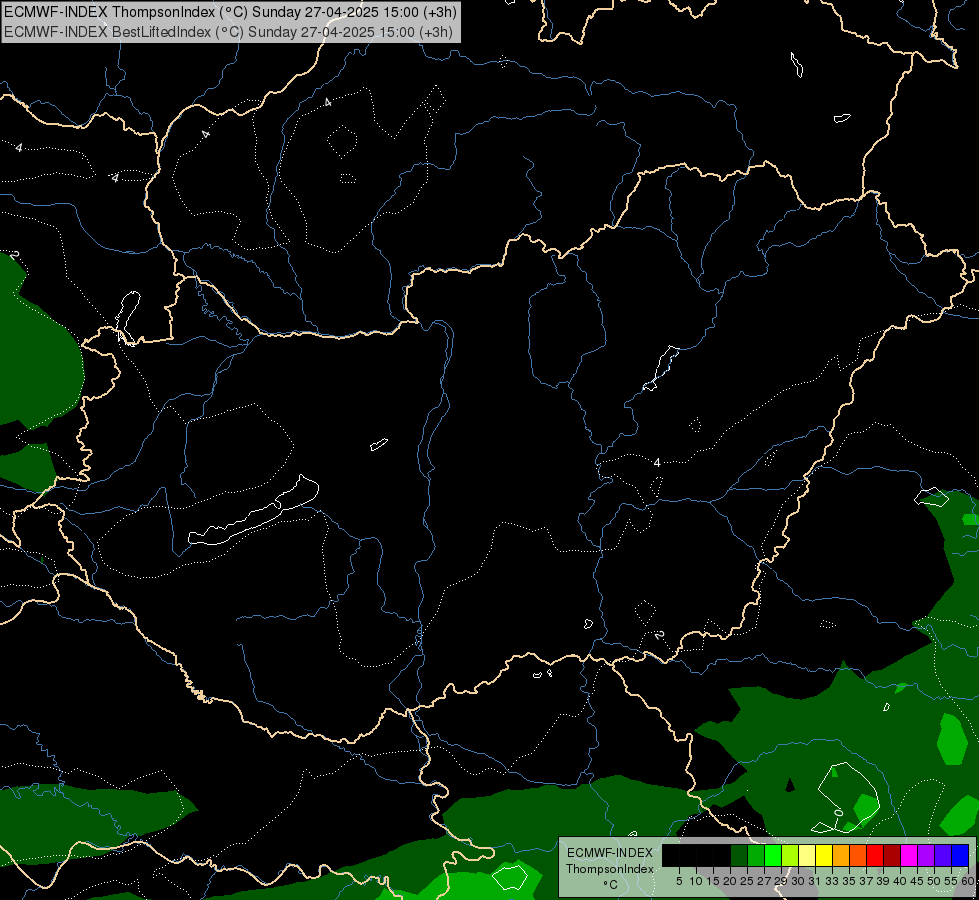Select the pure yellow 31-33 legend swatch
This screenshot has width=979, height=900.
[x=824, y=855]
